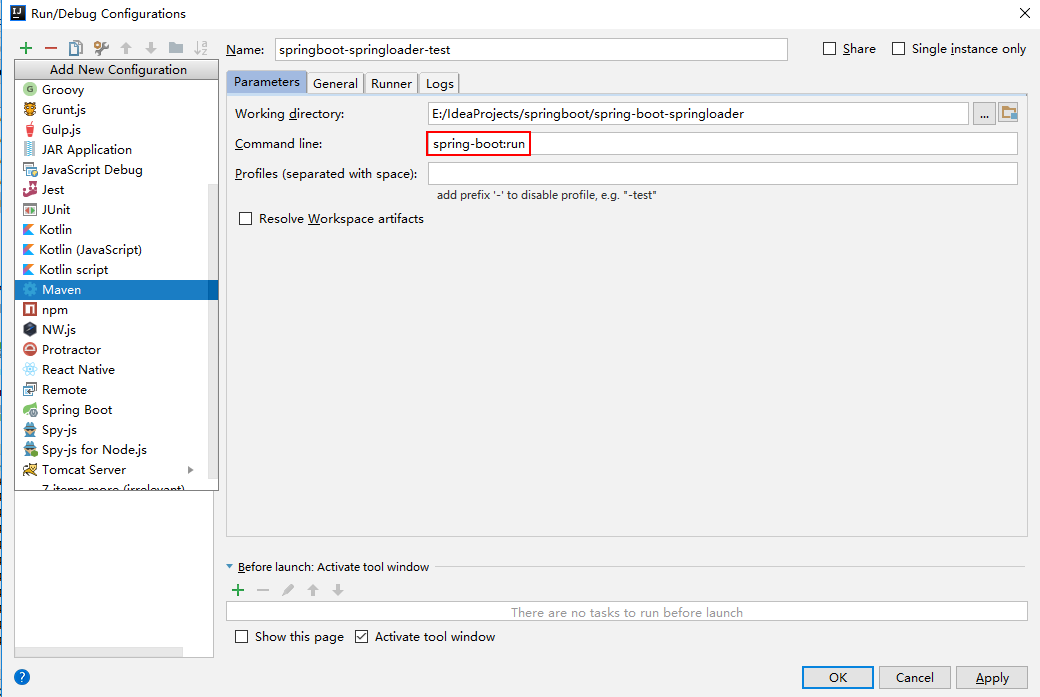This screenshot has width=1040, height=697.
Task: Click the working directory project folder icon
Action: (x=1008, y=113)
